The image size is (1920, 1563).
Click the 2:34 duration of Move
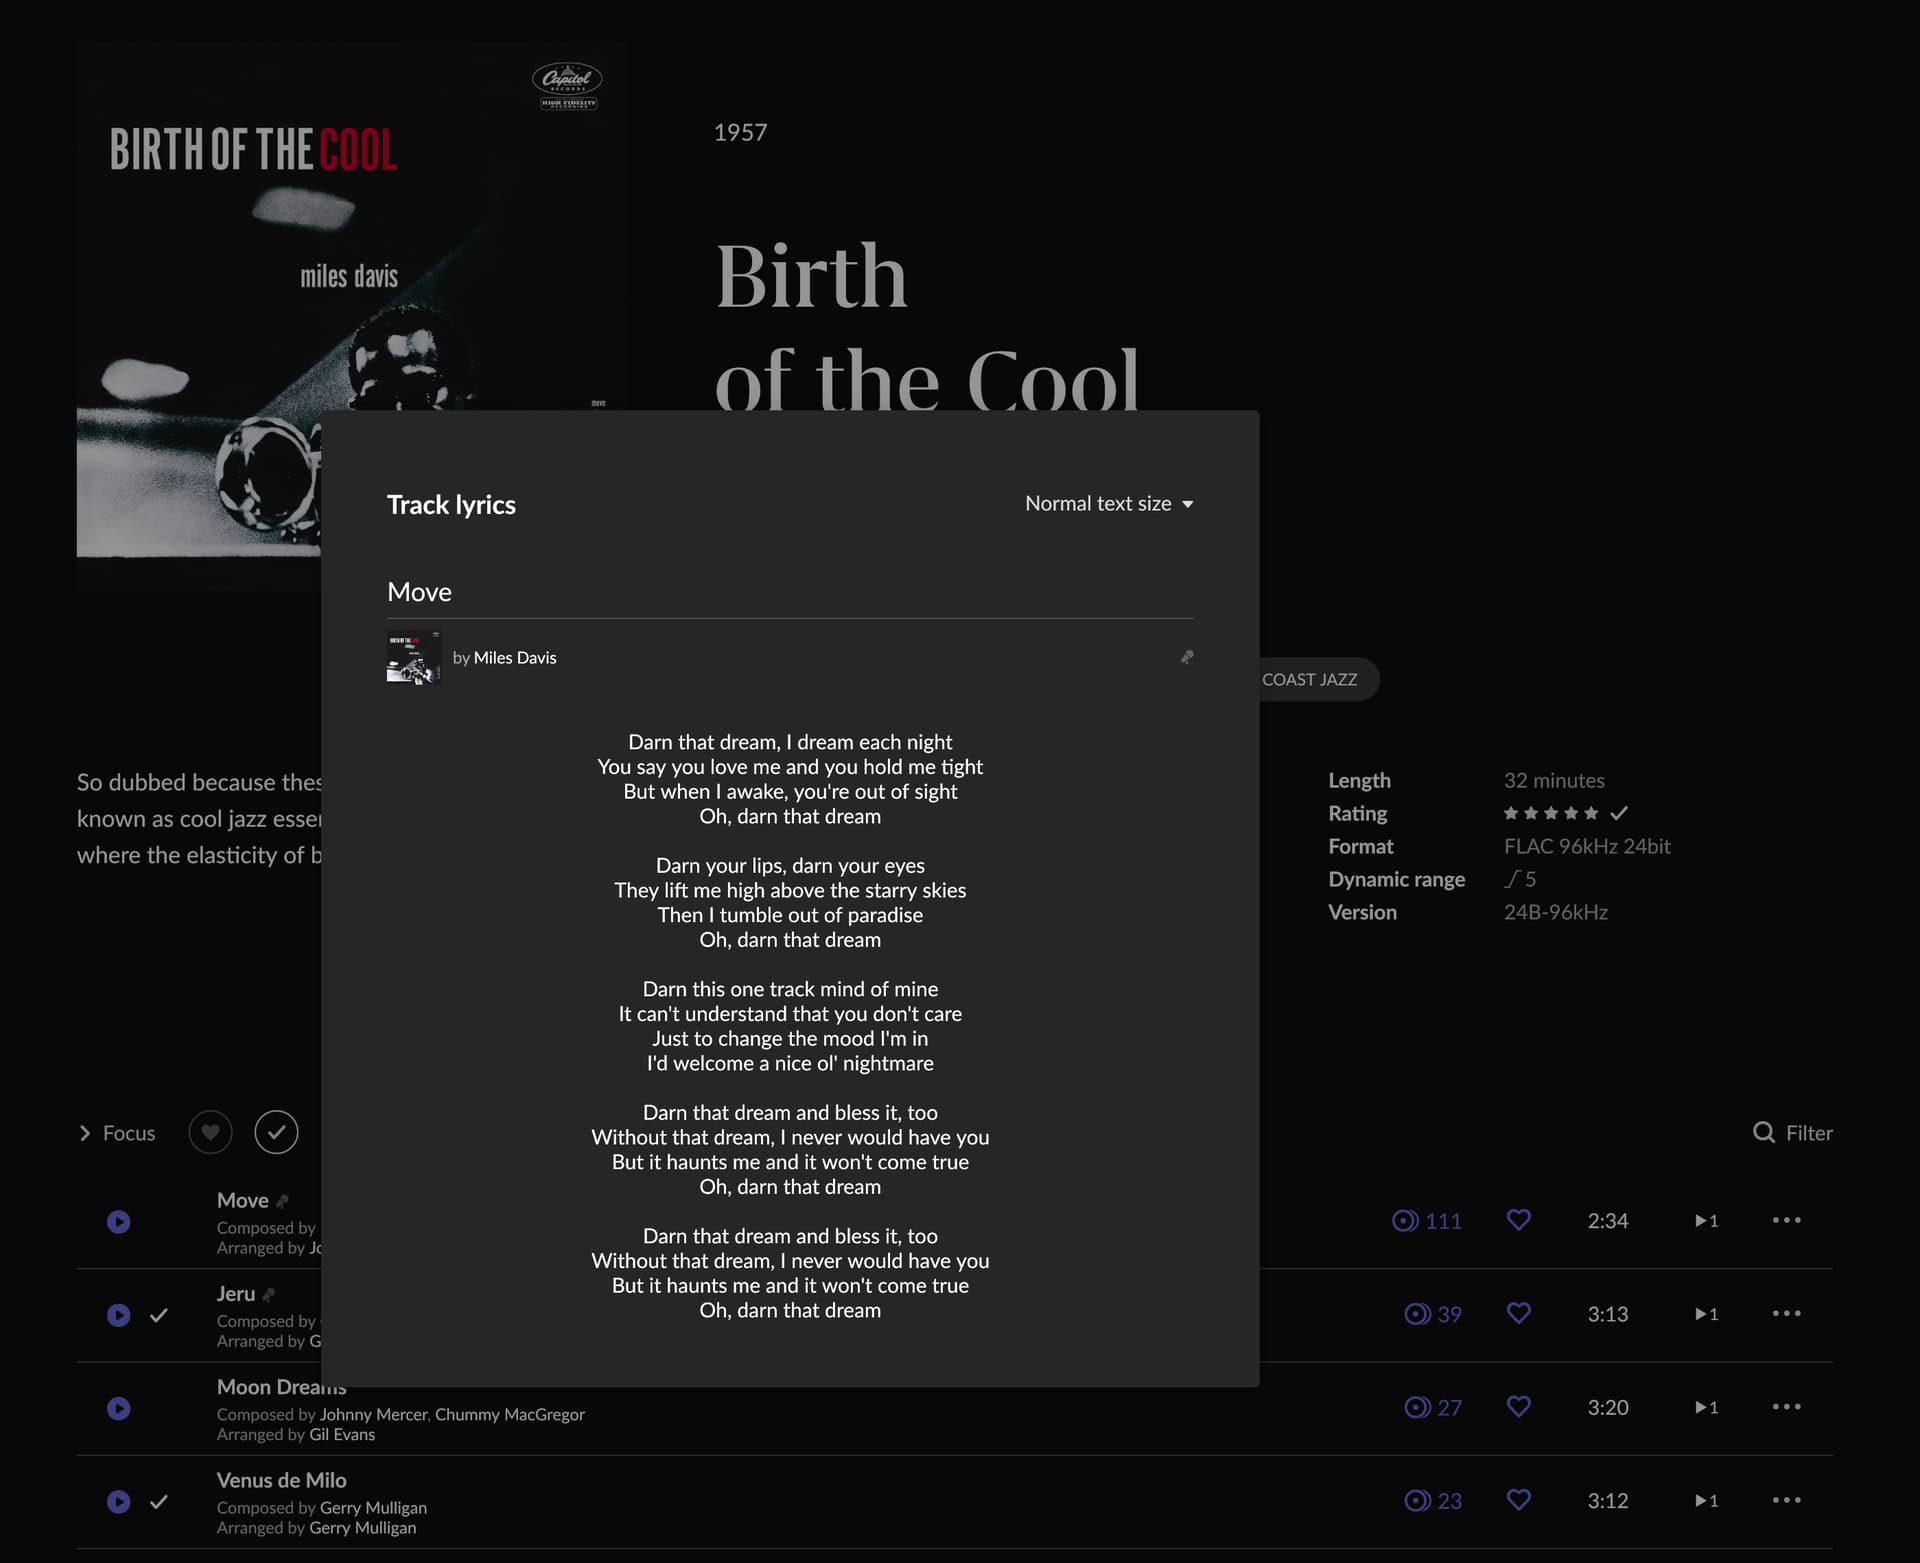[x=1608, y=1220]
